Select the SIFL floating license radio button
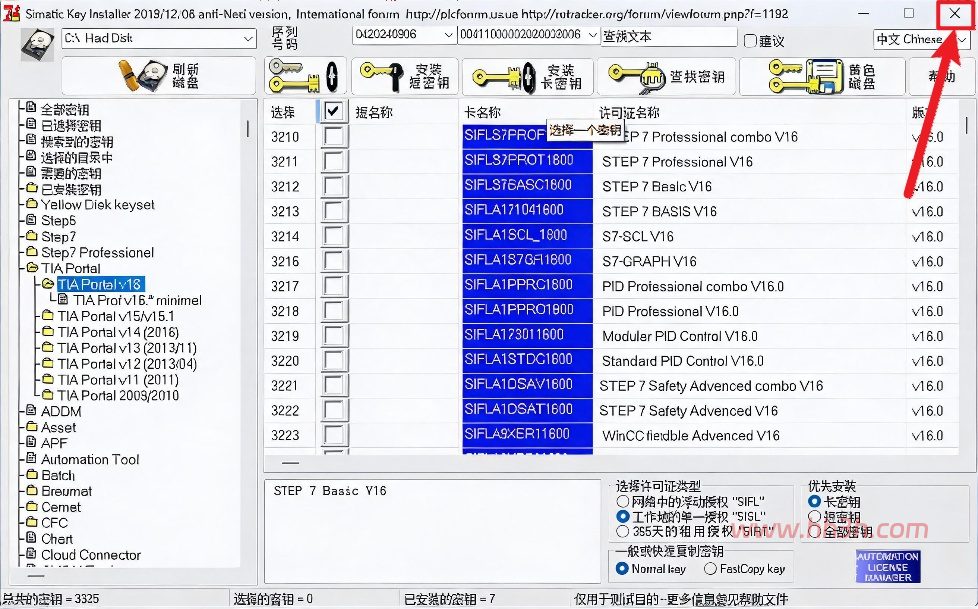The image size is (978, 609). pyautogui.click(x=622, y=501)
